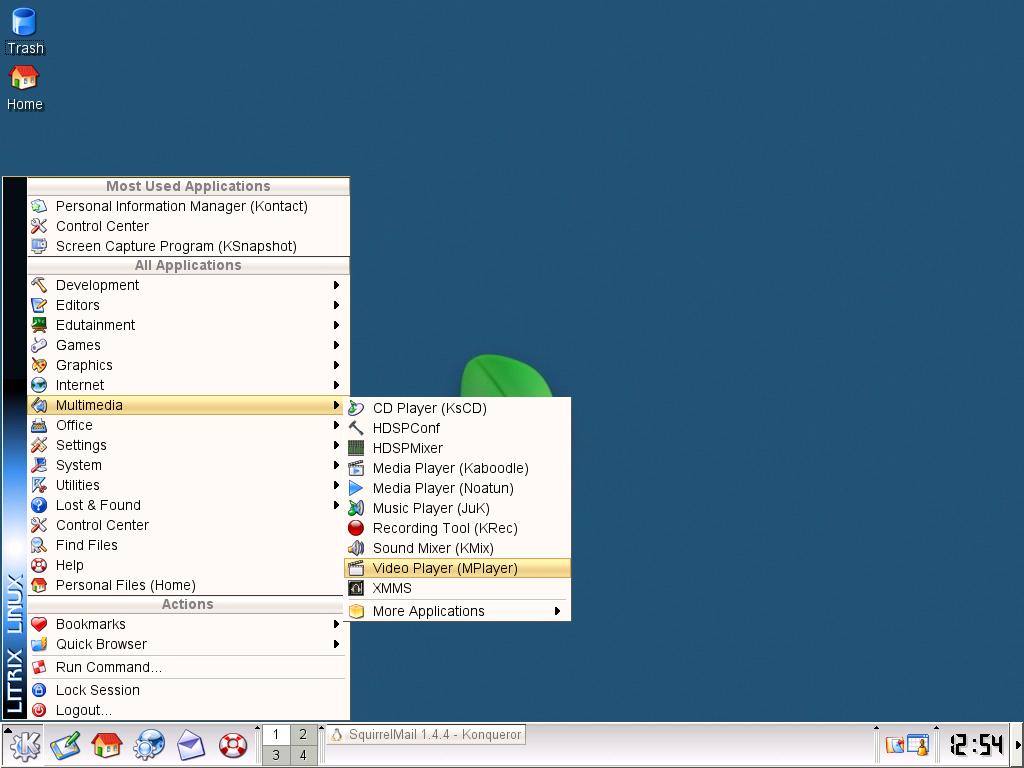
Task: Open Personal Files (Home) entry
Action: [x=186, y=585]
